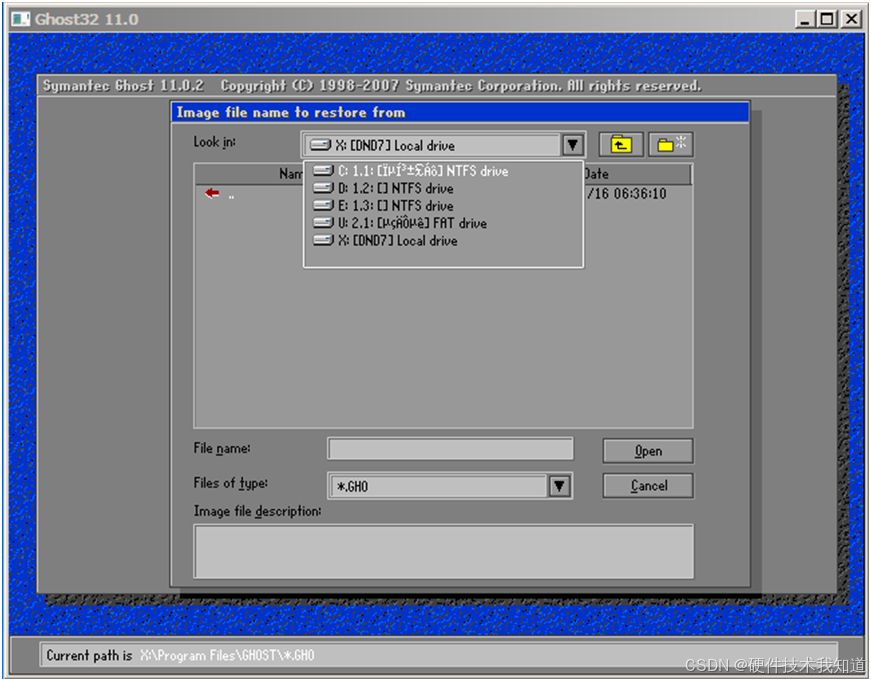Click the red parent directory arrow

(x=212, y=193)
